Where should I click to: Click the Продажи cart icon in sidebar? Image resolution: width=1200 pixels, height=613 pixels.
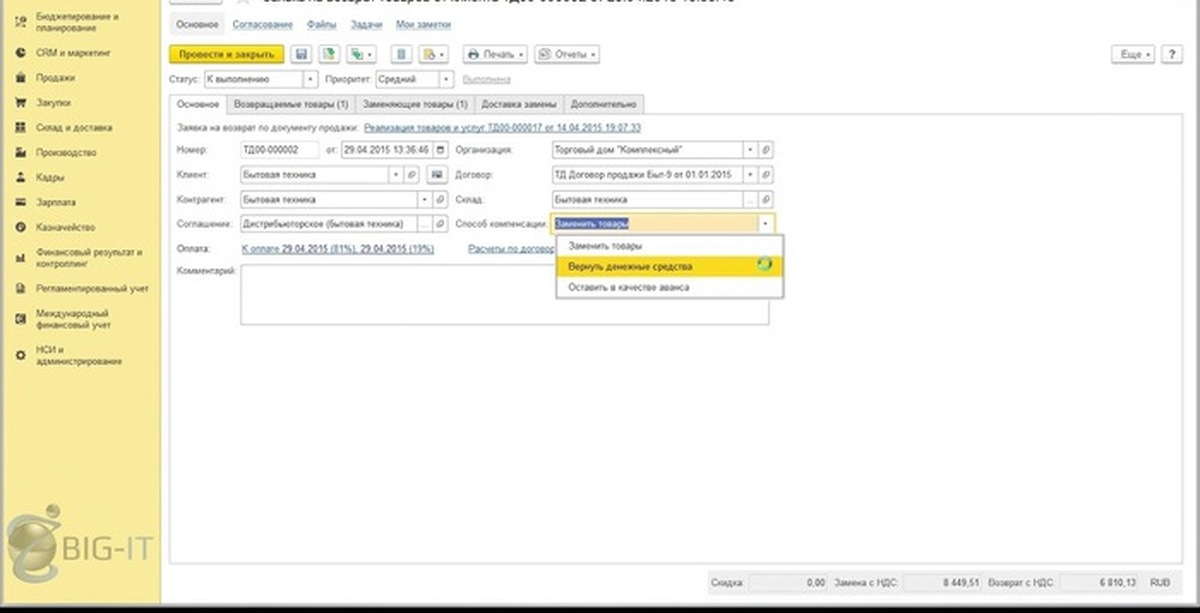click(x=20, y=77)
